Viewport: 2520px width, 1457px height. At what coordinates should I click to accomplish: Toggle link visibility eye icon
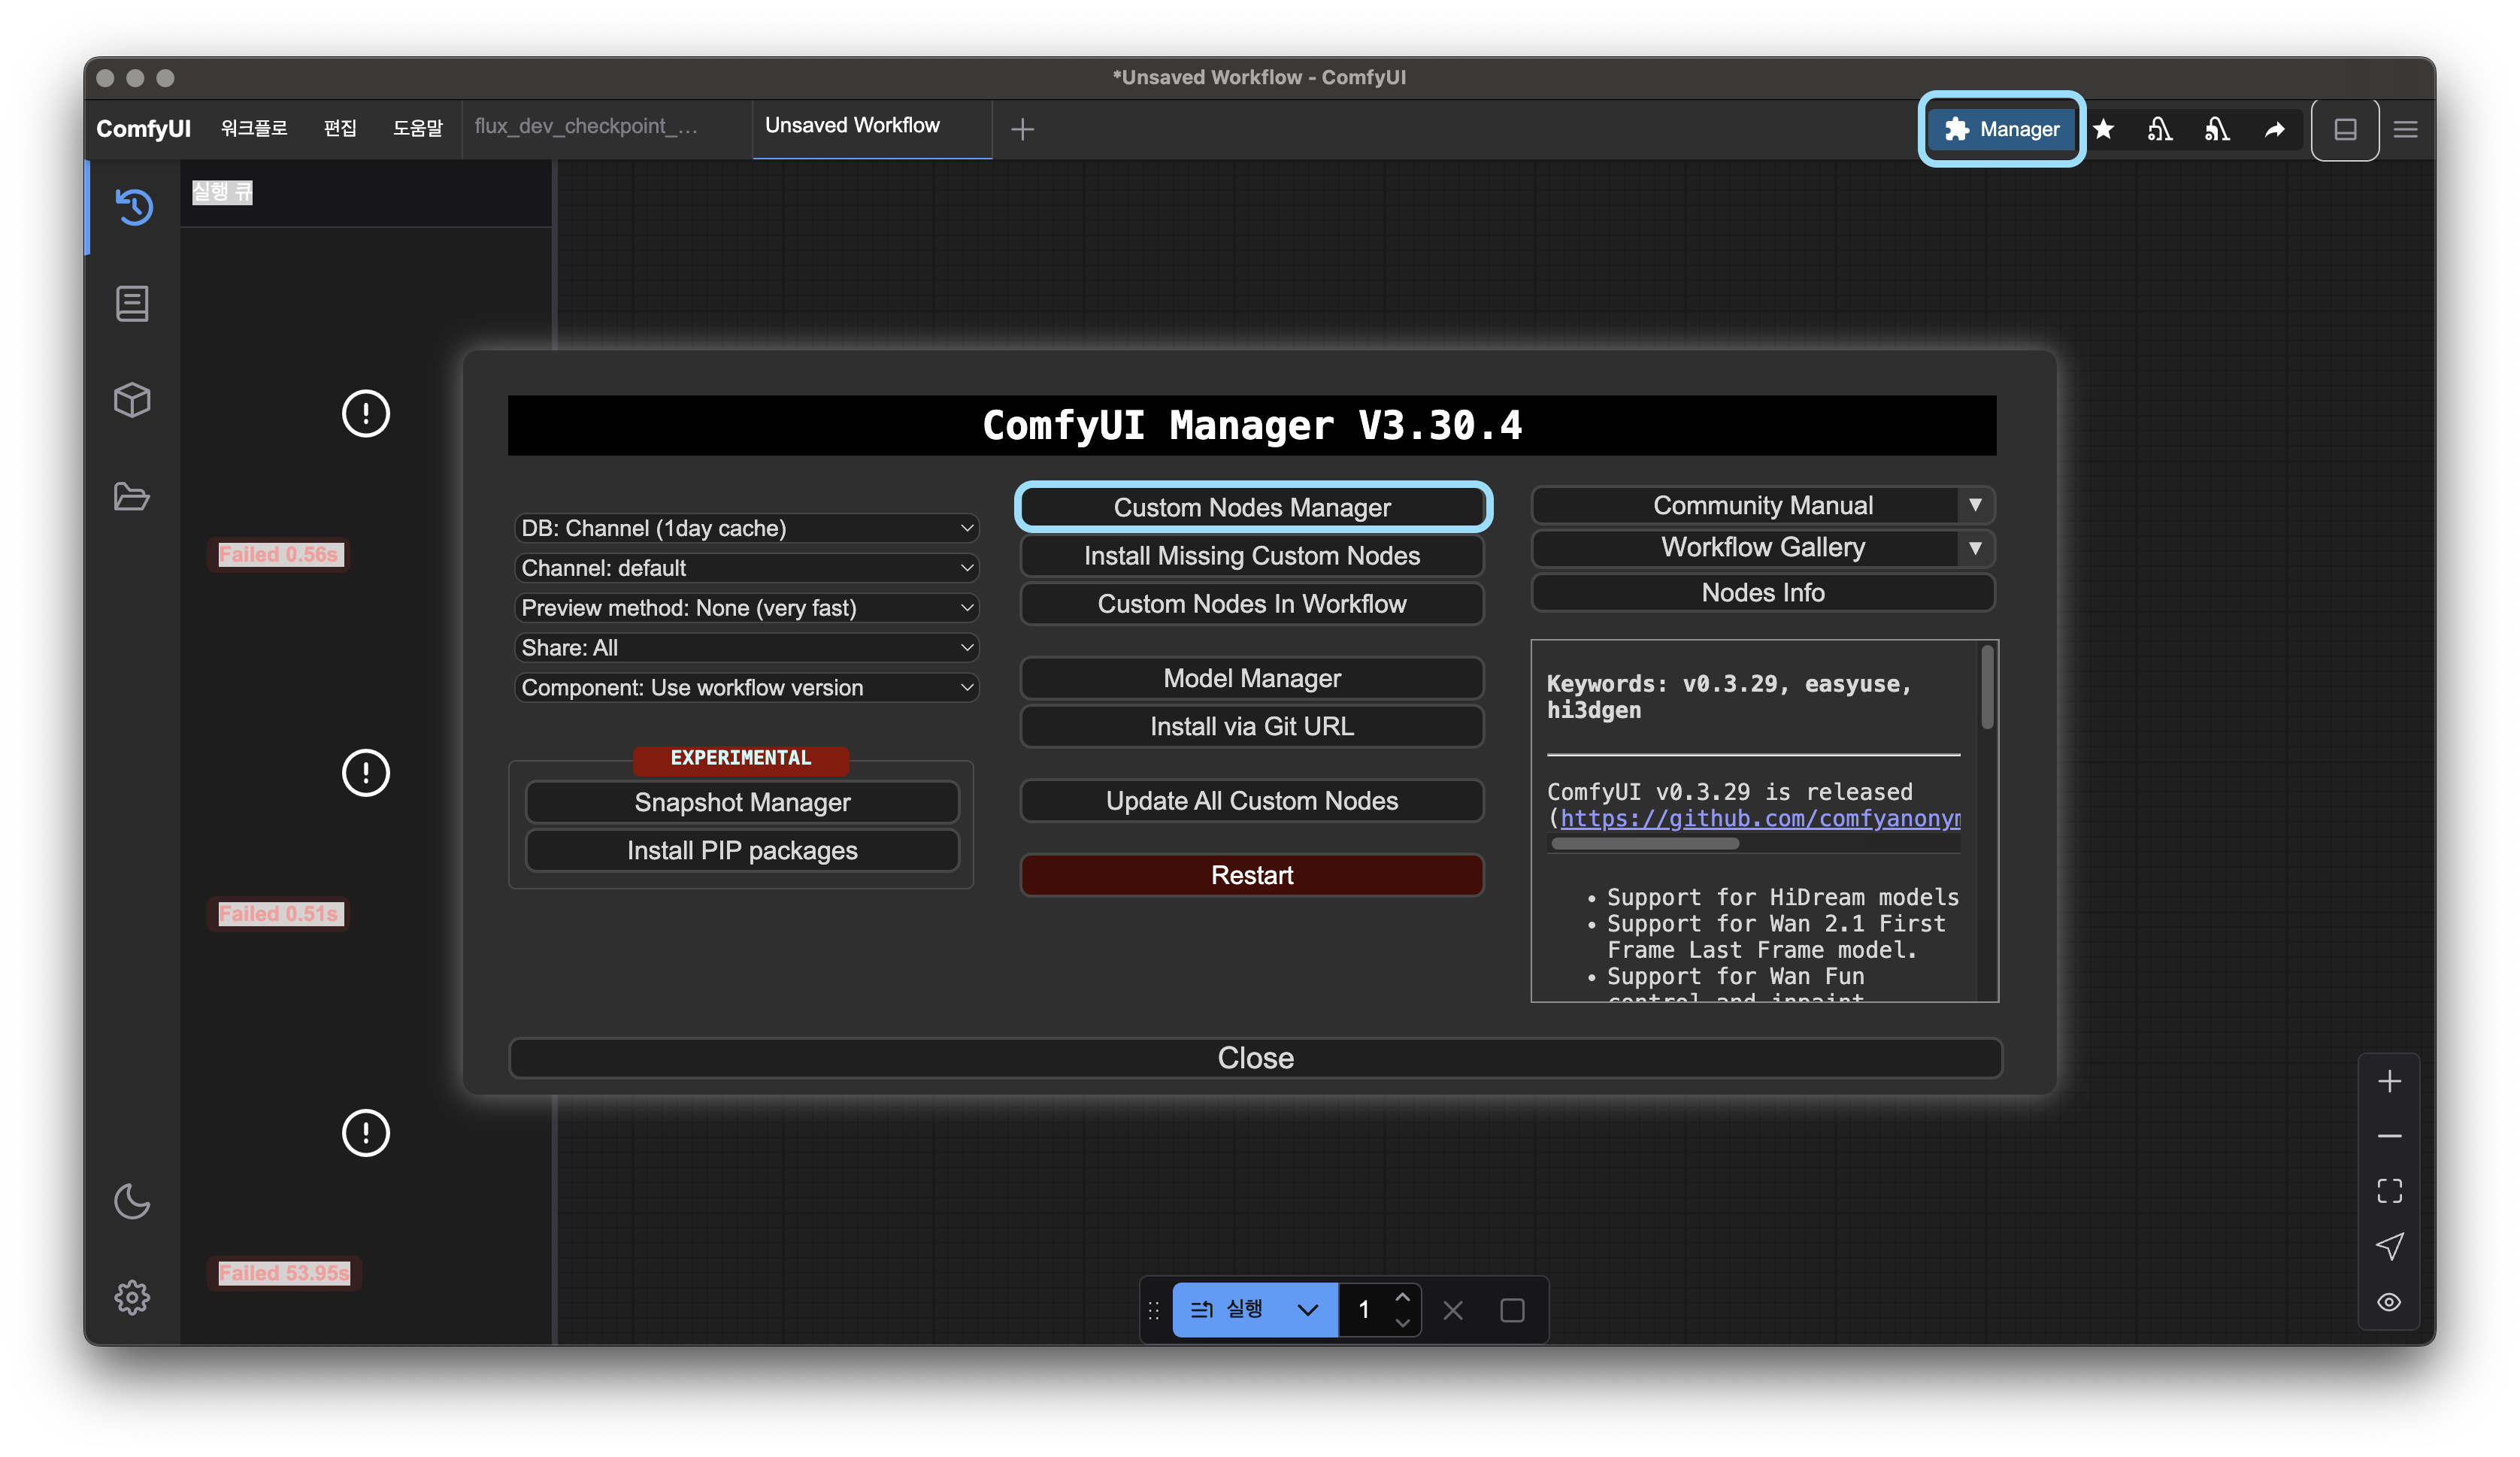pos(2389,1302)
